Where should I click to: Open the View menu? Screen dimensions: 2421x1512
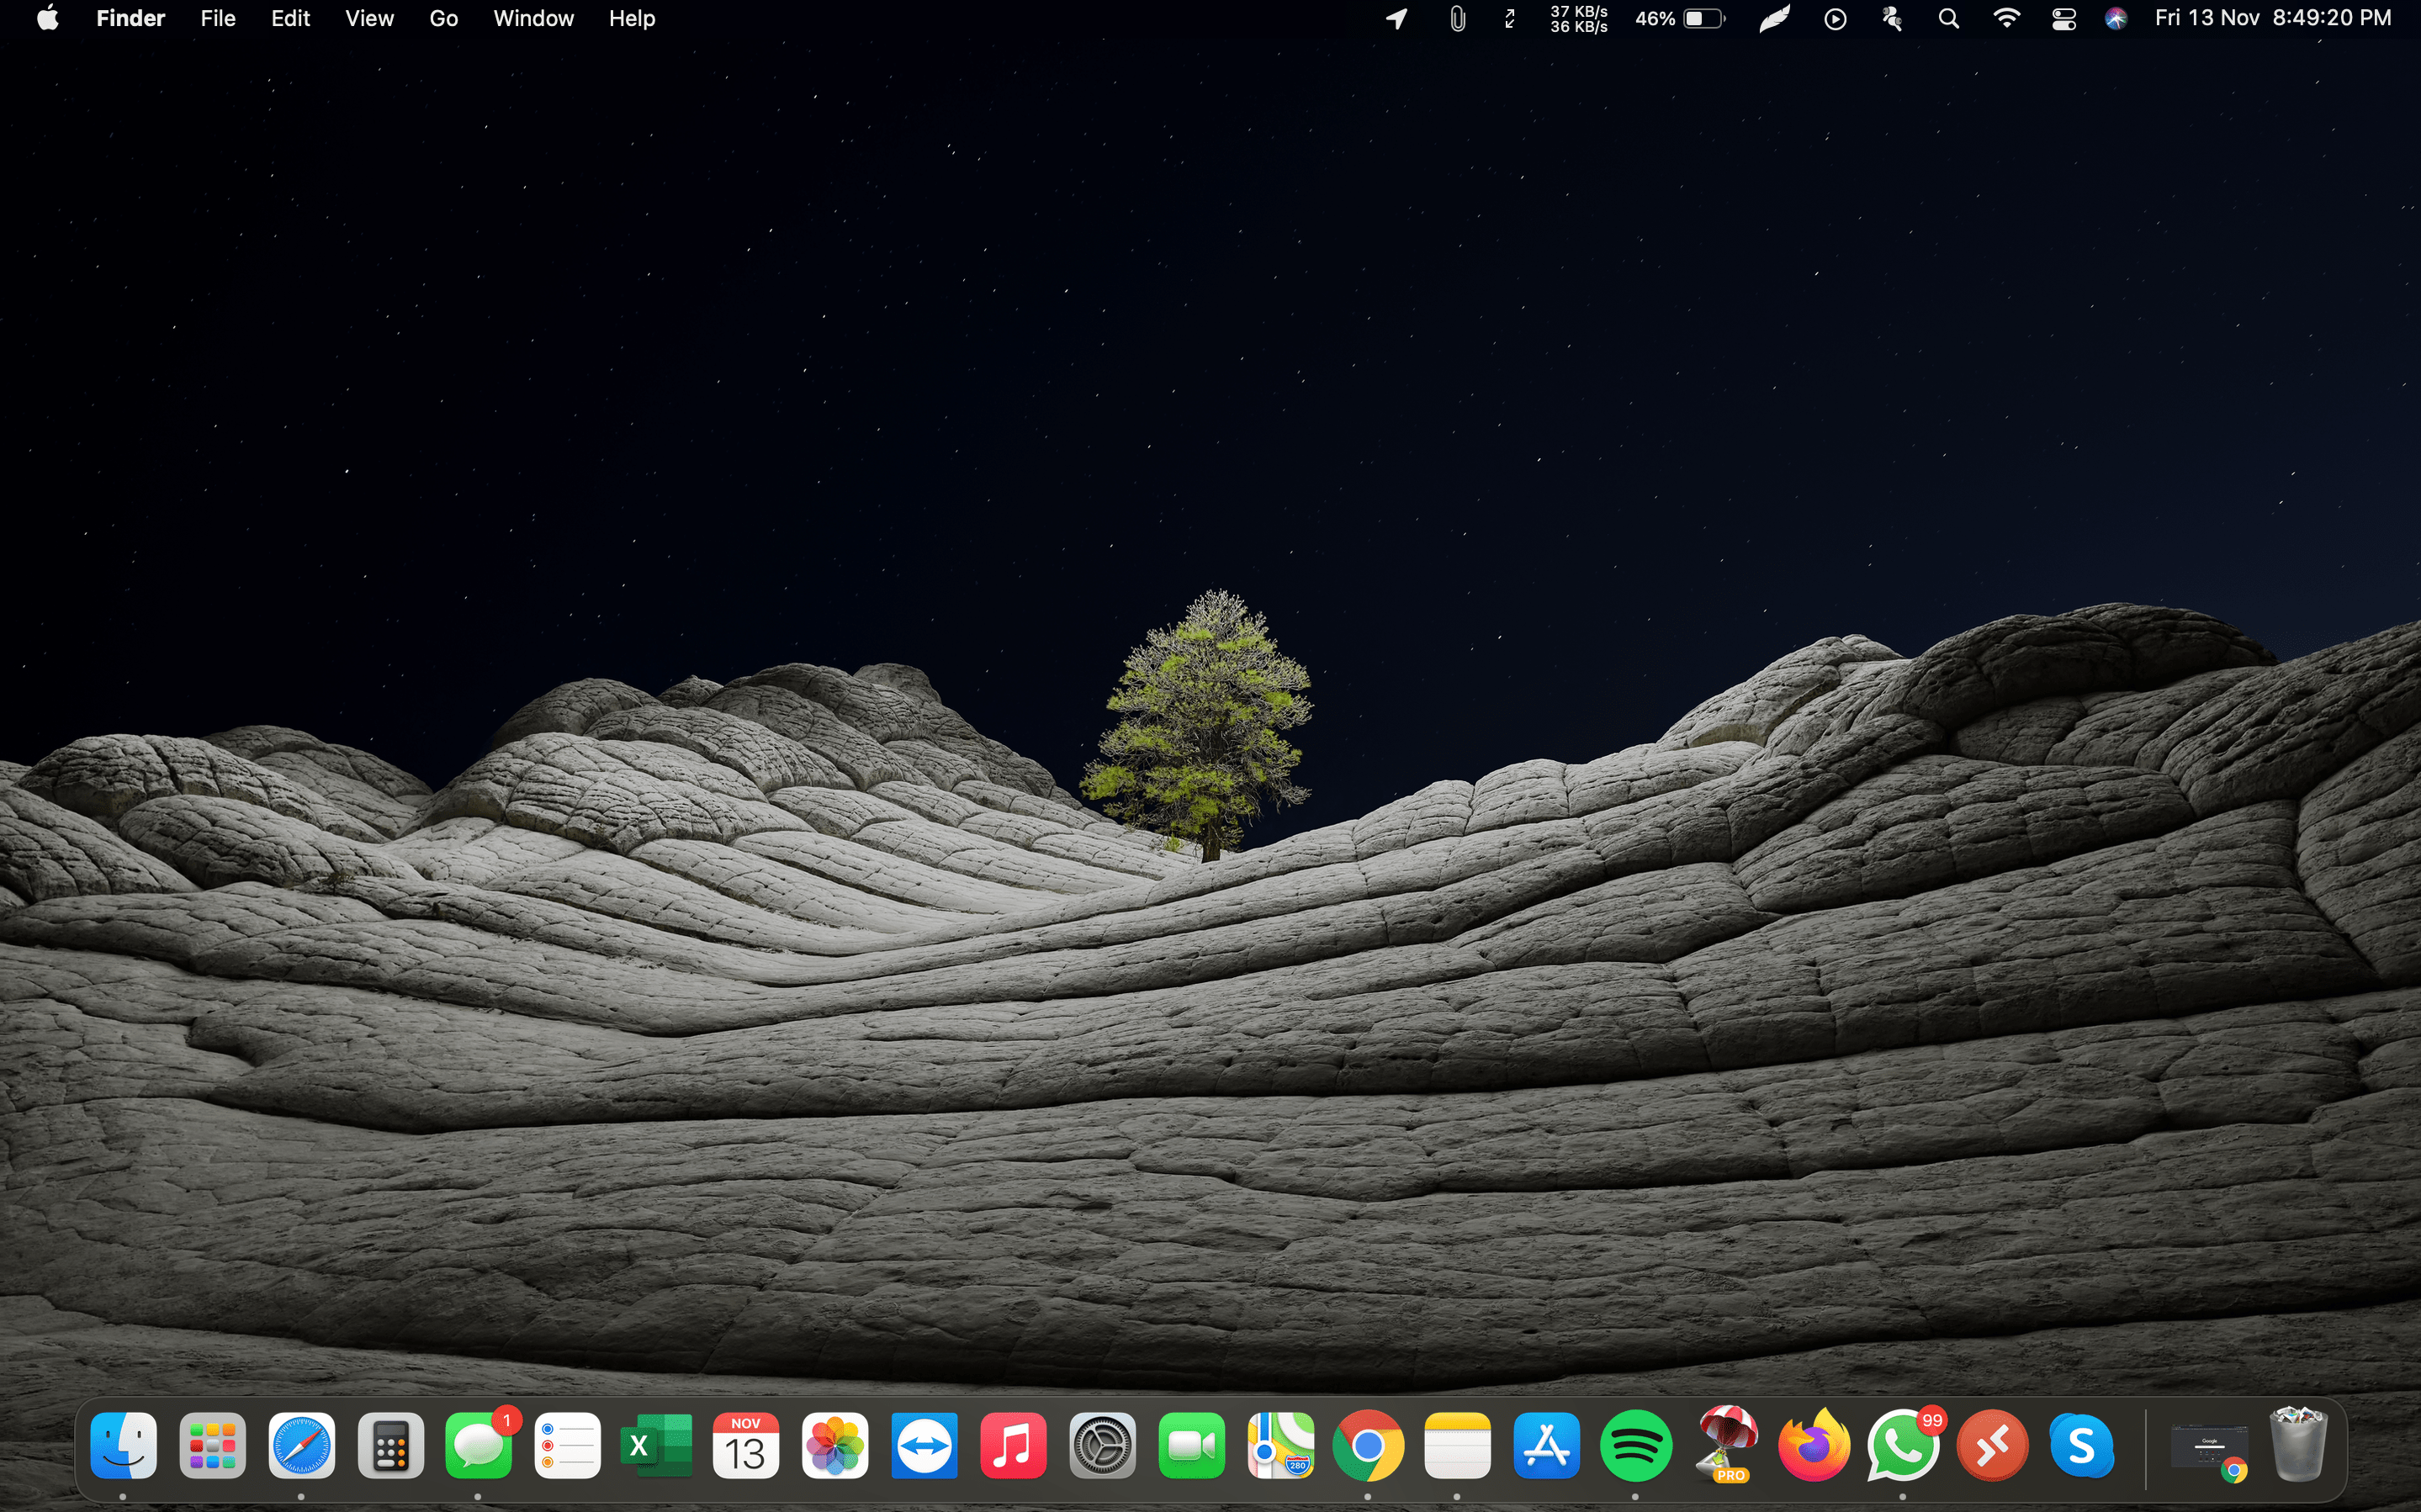click(369, 19)
